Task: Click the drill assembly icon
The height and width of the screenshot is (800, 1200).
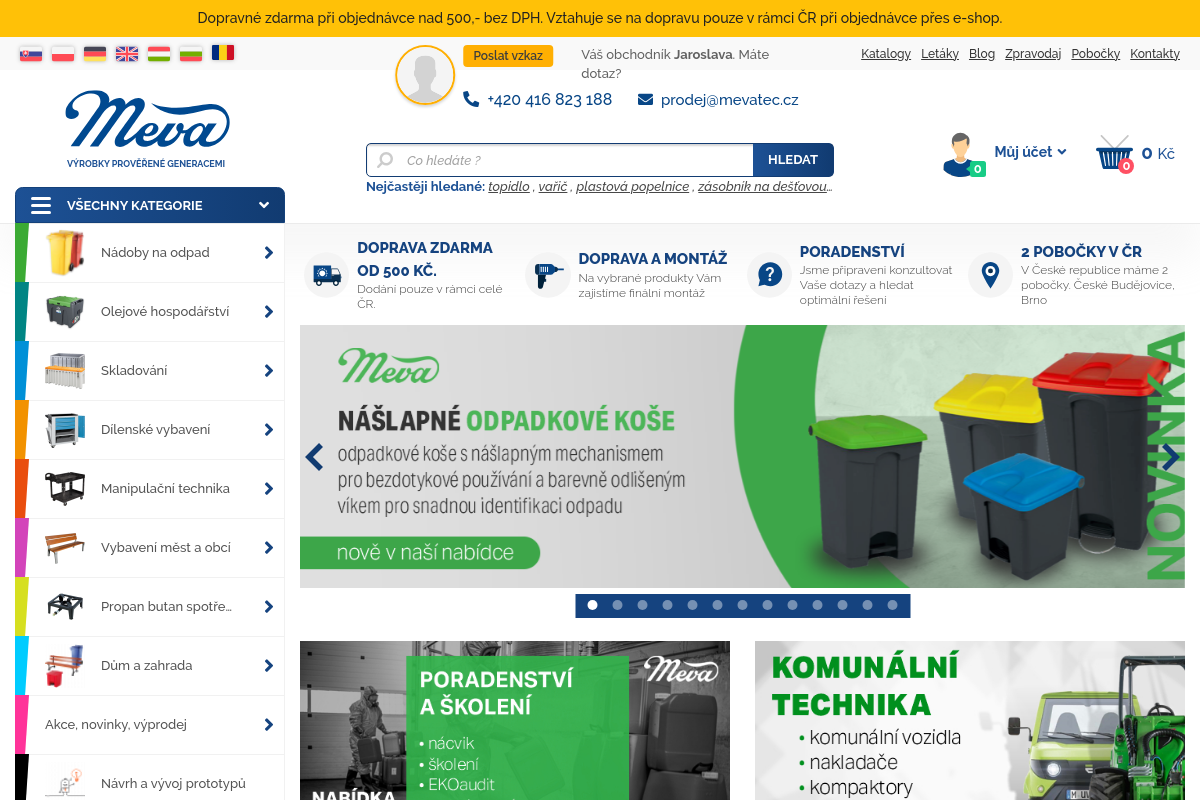Action: point(548,274)
